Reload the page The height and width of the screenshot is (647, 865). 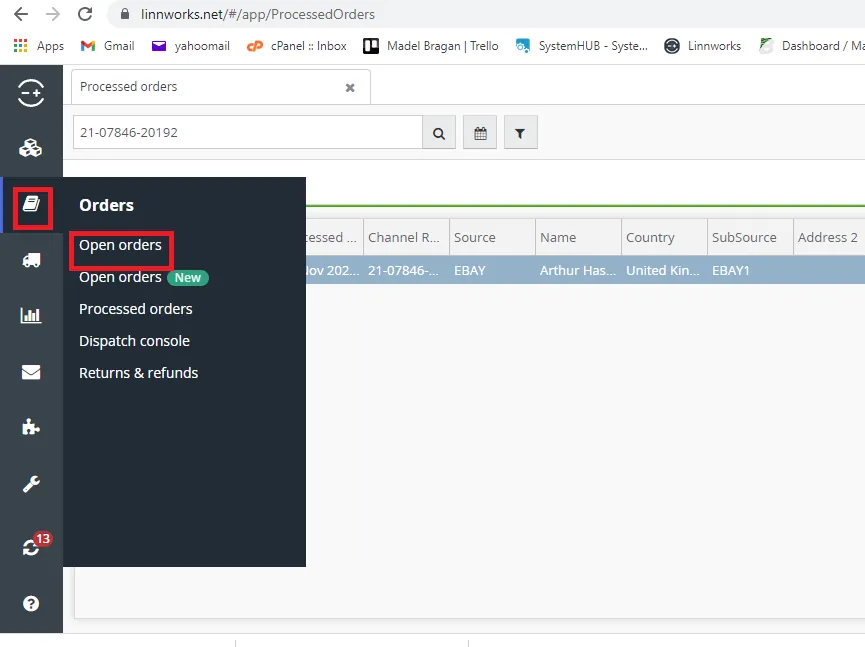coord(85,14)
